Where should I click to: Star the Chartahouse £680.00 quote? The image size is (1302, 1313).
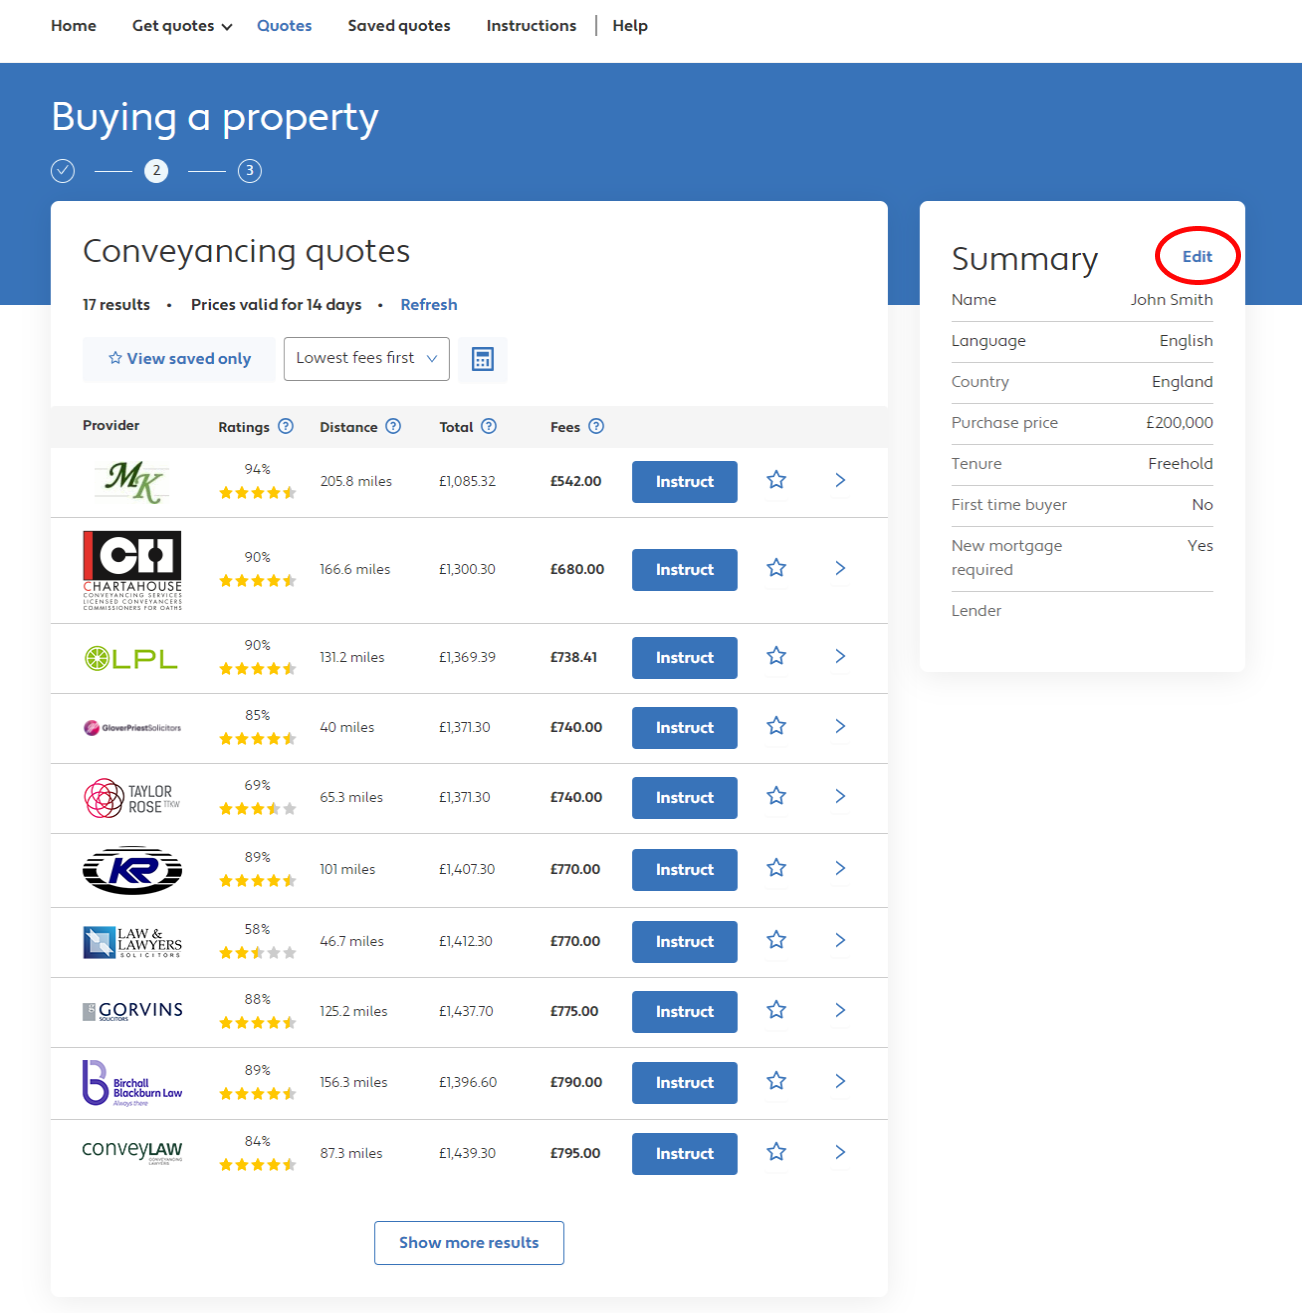point(776,568)
